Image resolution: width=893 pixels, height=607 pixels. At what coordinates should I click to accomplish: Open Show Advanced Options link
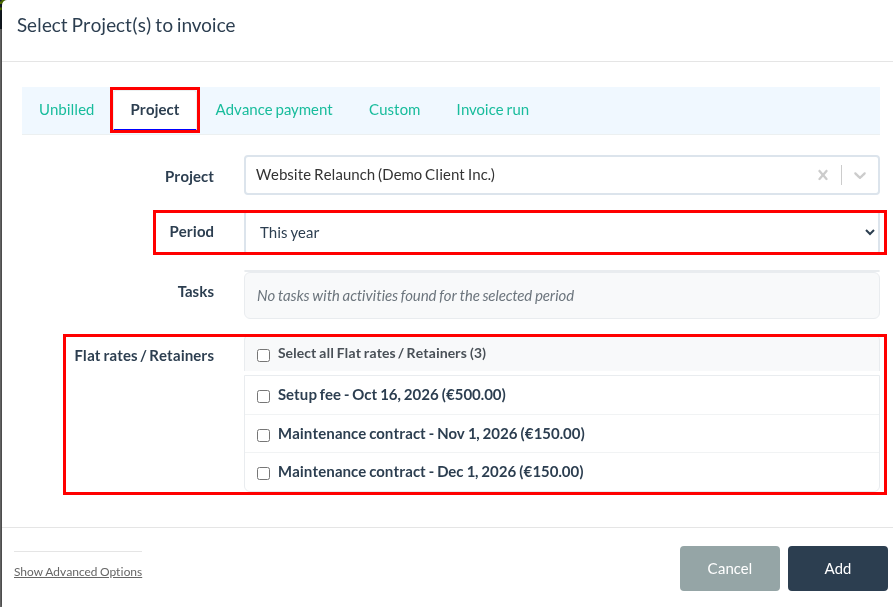78,572
